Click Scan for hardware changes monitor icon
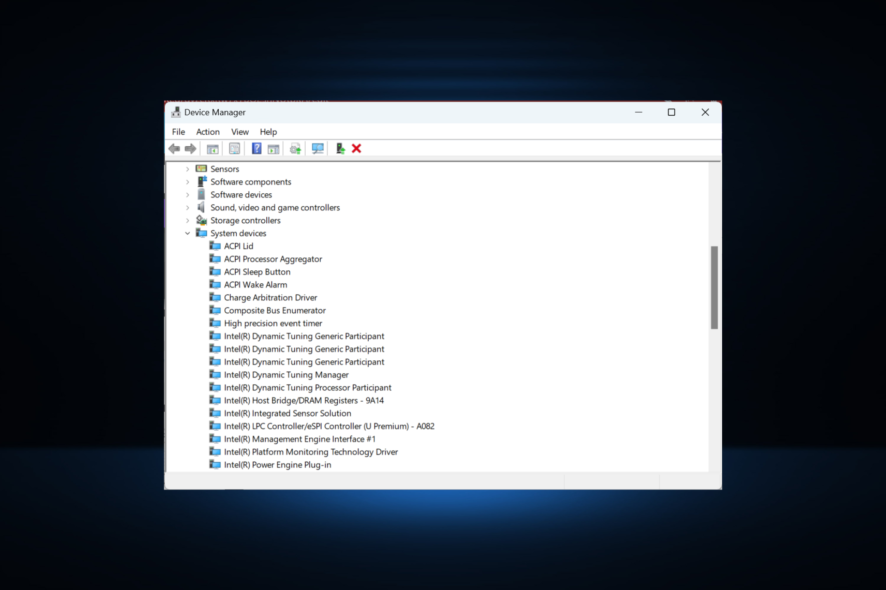This screenshot has height=590, width=886. (318, 149)
